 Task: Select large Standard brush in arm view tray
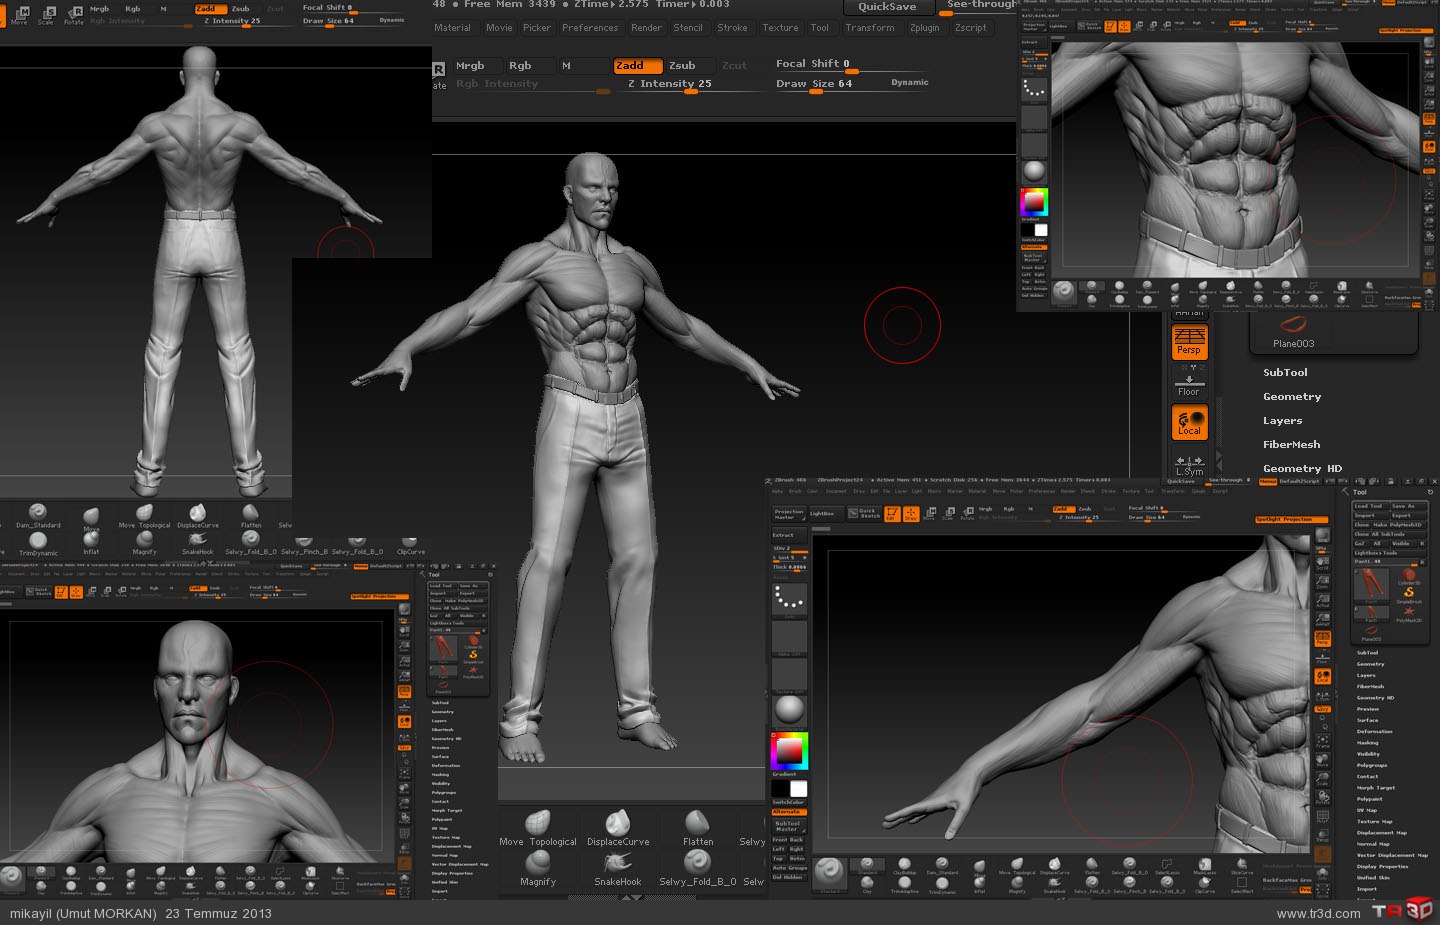[829, 873]
